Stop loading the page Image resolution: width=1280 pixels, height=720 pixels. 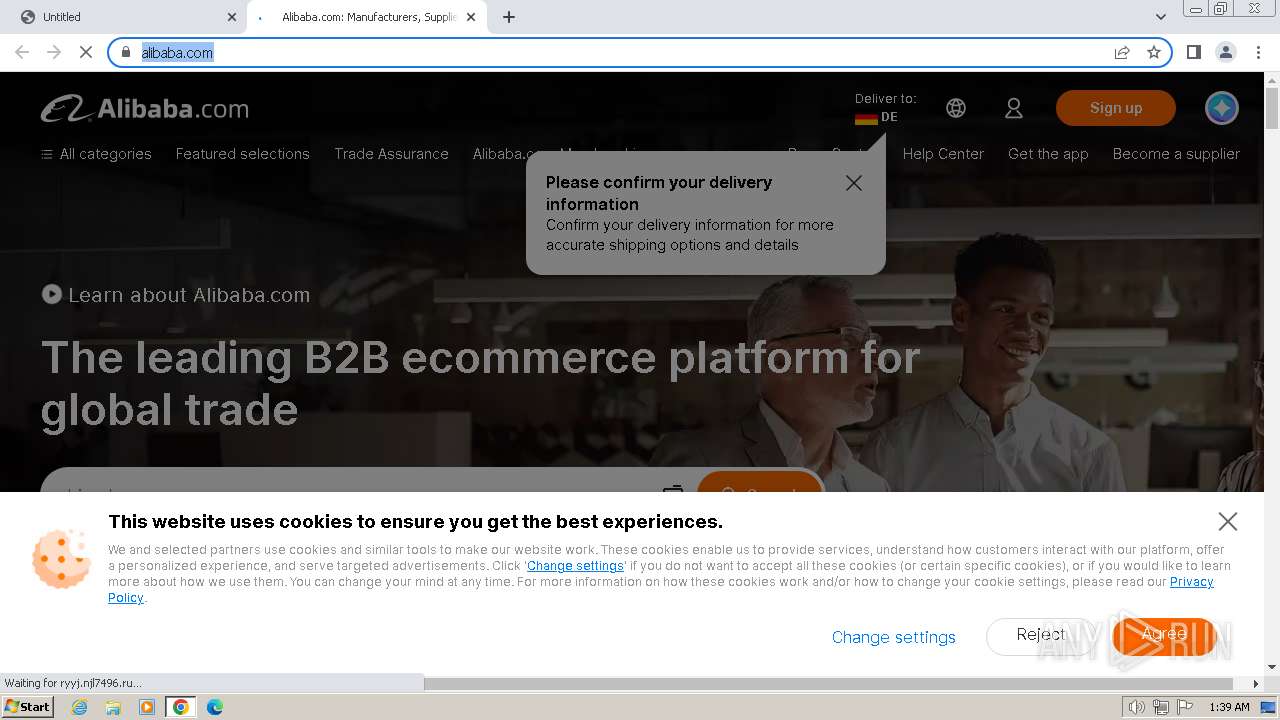click(x=86, y=53)
